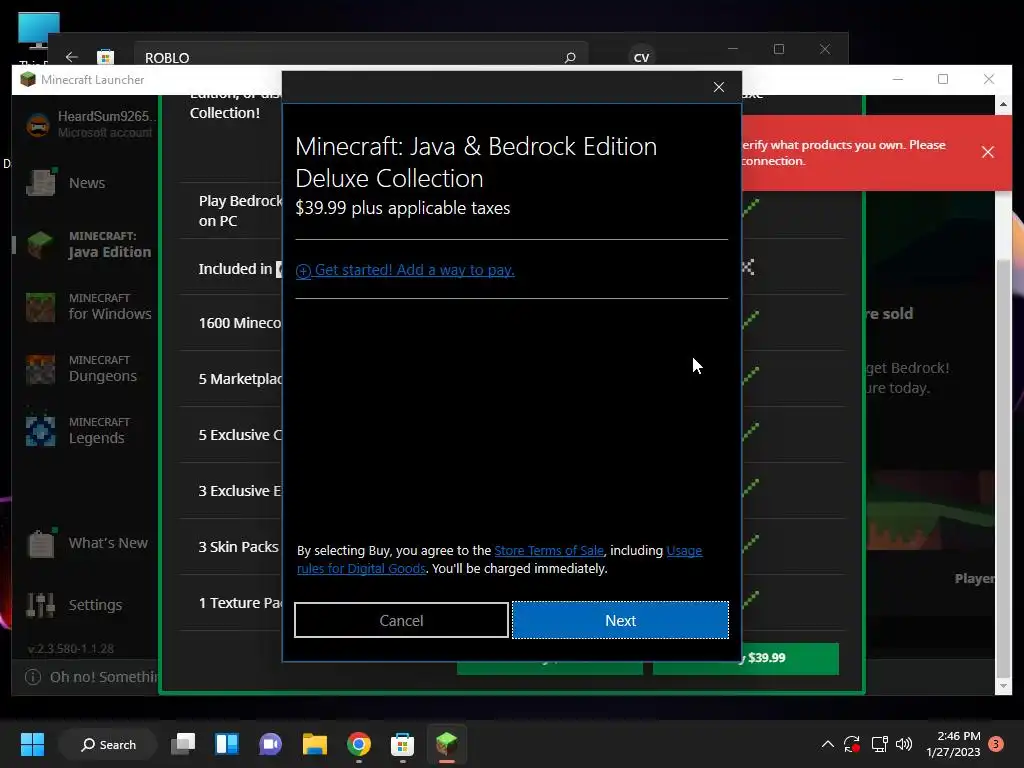The width and height of the screenshot is (1024, 768).
Task: Click the volume speaker tray icon
Action: pyautogui.click(x=904, y=744)
